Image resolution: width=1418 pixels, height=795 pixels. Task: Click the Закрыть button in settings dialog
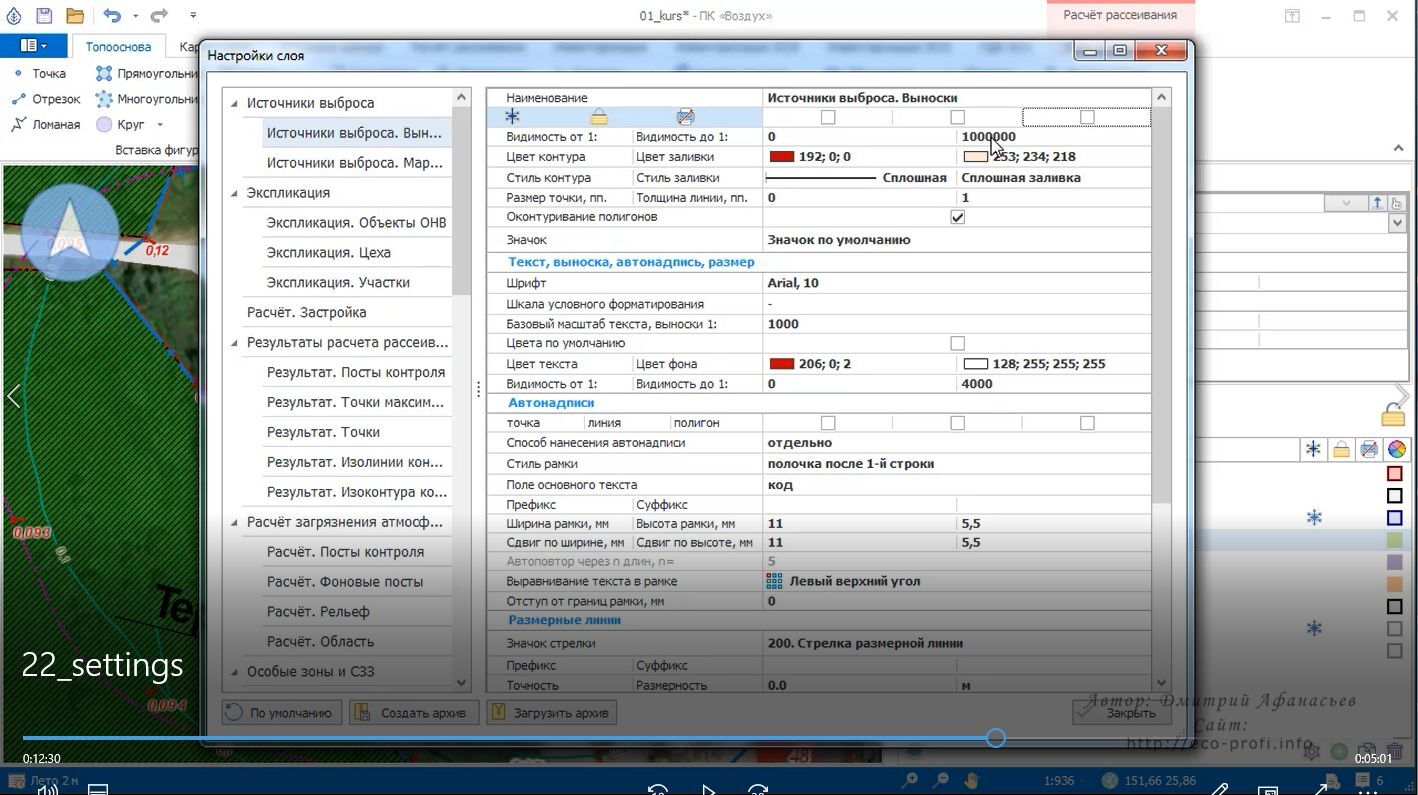click(x=1121, y=713)
